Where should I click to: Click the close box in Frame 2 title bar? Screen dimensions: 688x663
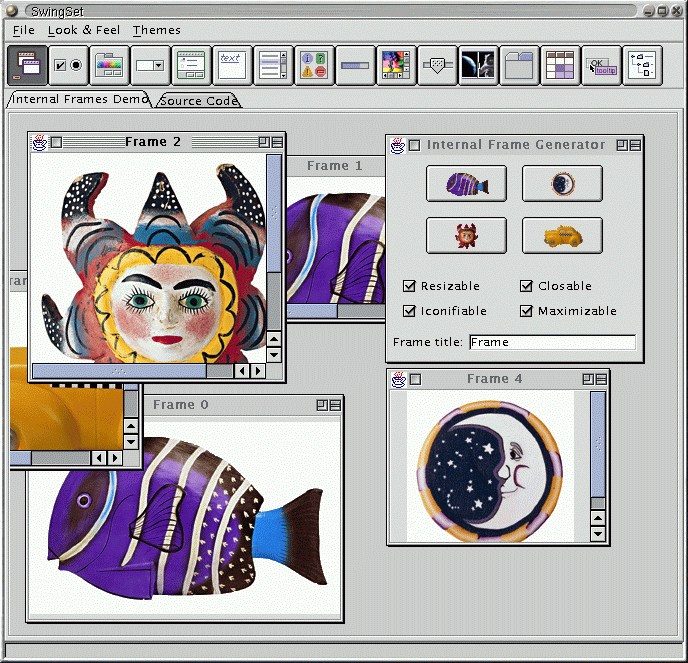point(56,143)
